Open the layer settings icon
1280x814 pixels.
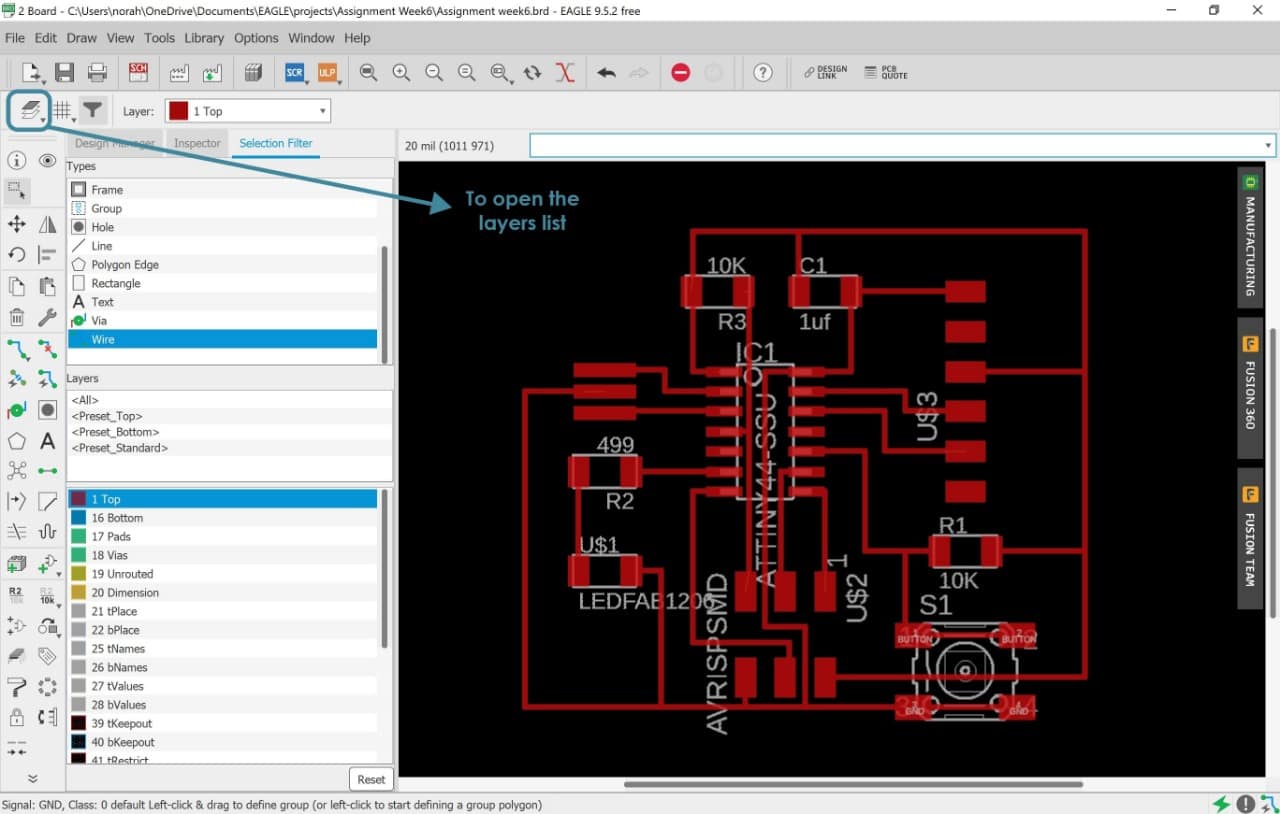tap(30, 110)
